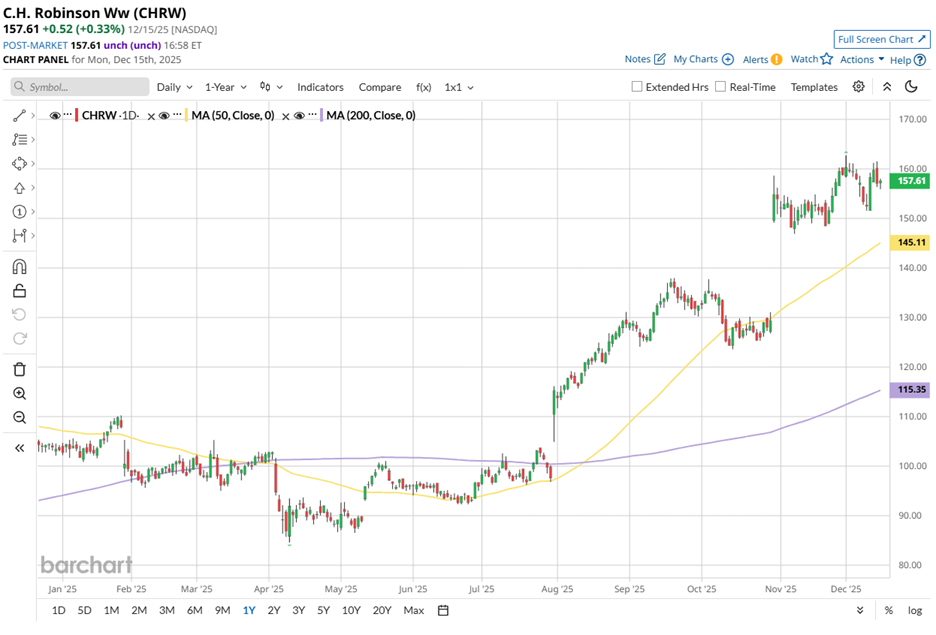
Task: Activate the magnet snap tool
Action: click(19, 266)
